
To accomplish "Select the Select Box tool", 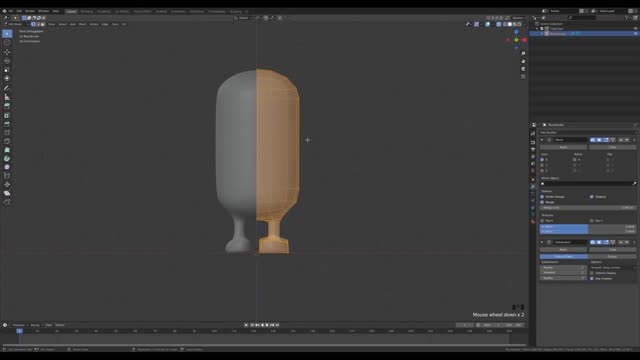I will 7,33.
